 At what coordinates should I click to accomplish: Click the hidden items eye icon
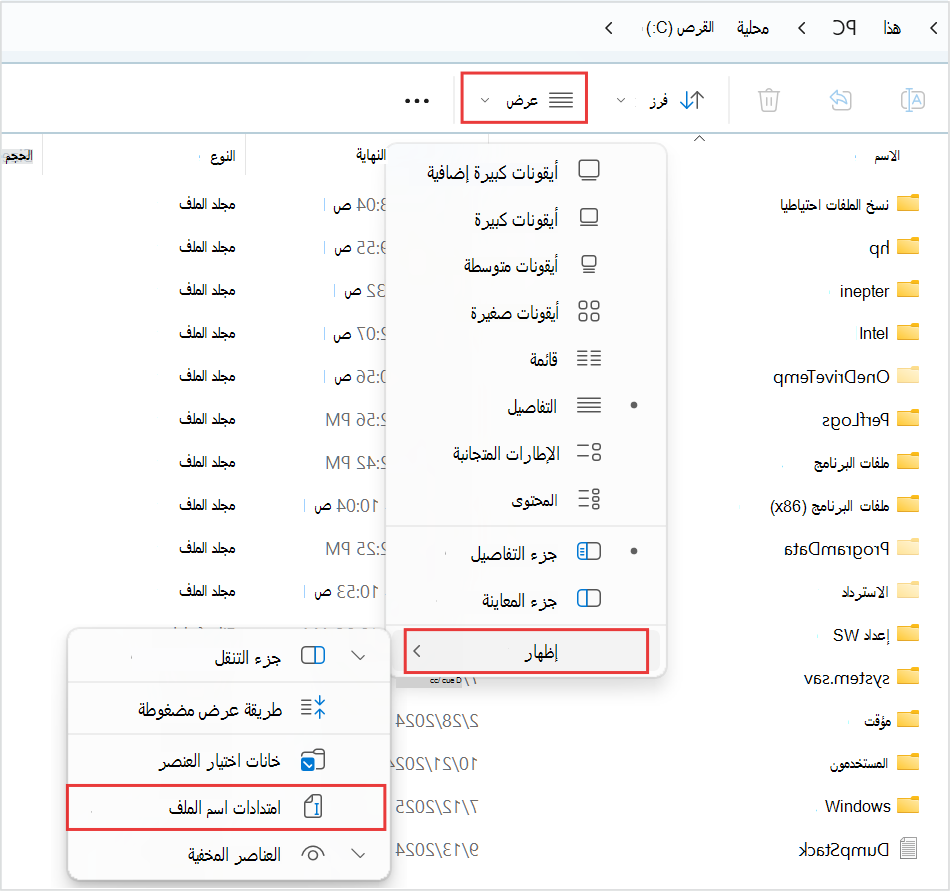[x=313, y=854]
